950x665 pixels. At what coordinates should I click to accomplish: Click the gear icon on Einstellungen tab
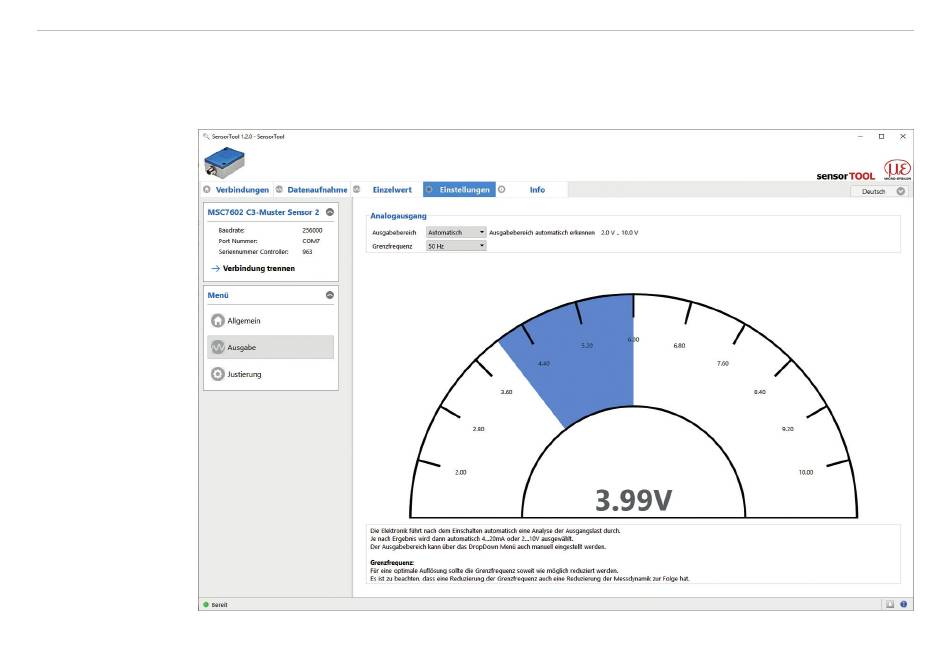point(429,190)
